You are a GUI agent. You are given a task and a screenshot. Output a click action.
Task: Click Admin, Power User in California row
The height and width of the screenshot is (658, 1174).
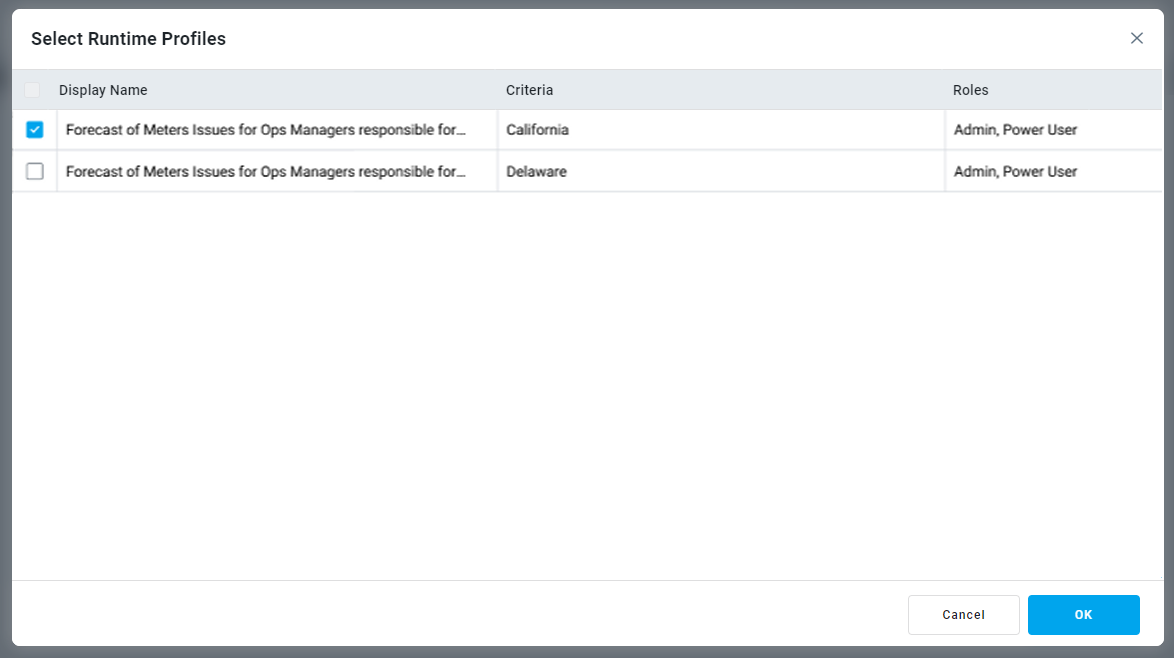pyautogui.click(x=1015, y=130)
